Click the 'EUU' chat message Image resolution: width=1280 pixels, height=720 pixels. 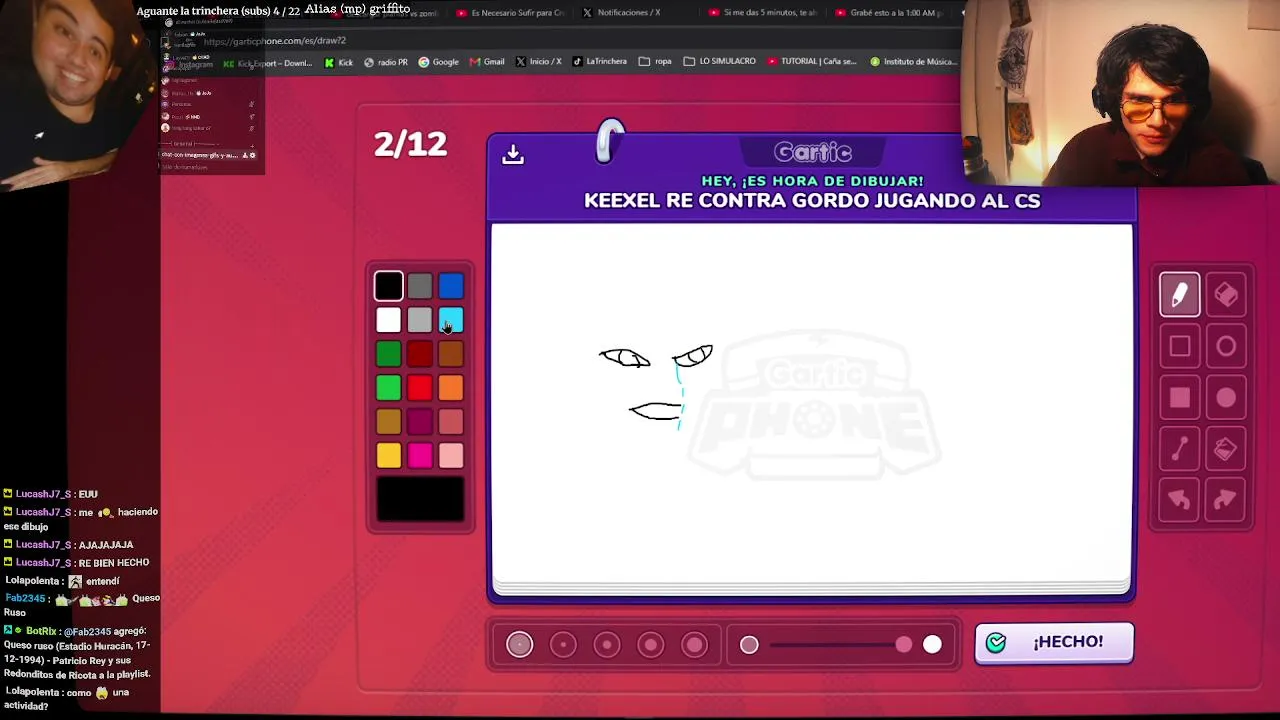pyautogui.click(x=88, y=494)
